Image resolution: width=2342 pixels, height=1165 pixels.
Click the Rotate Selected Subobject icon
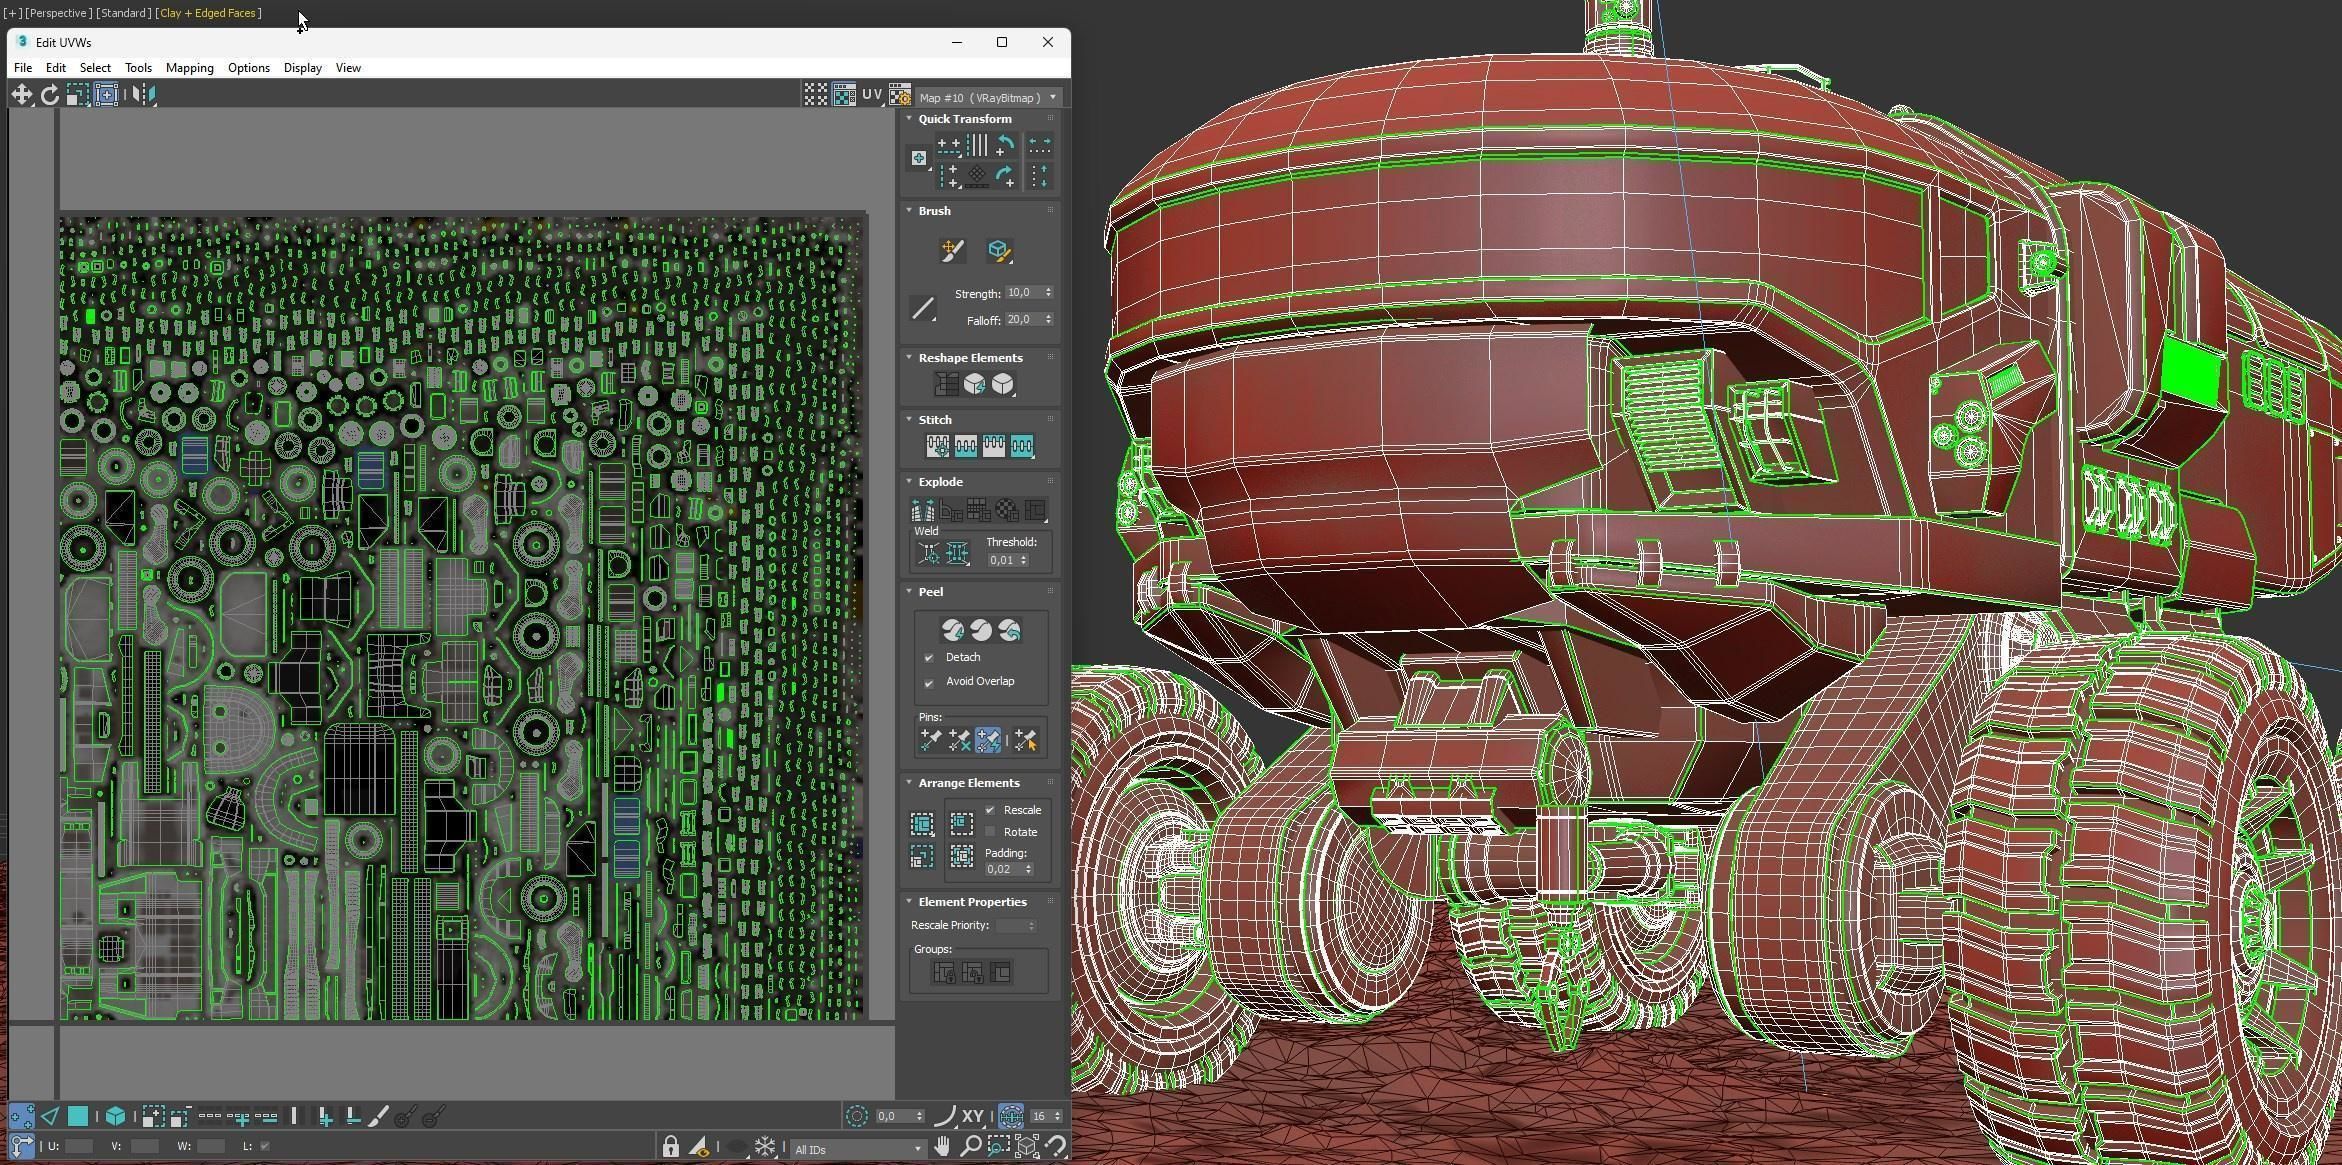point(49,94)
